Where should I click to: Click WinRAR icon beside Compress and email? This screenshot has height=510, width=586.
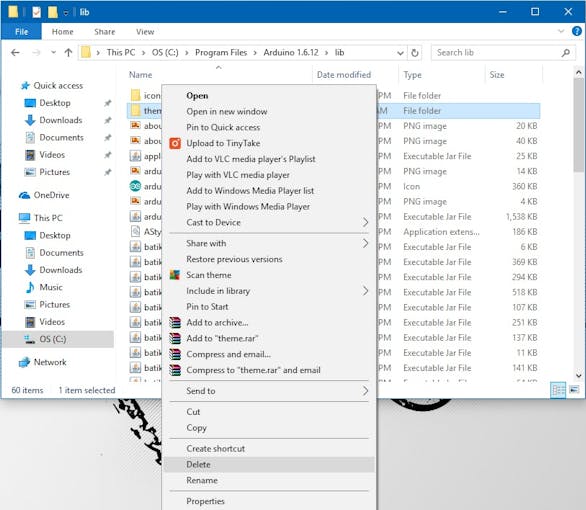(175, 354)
